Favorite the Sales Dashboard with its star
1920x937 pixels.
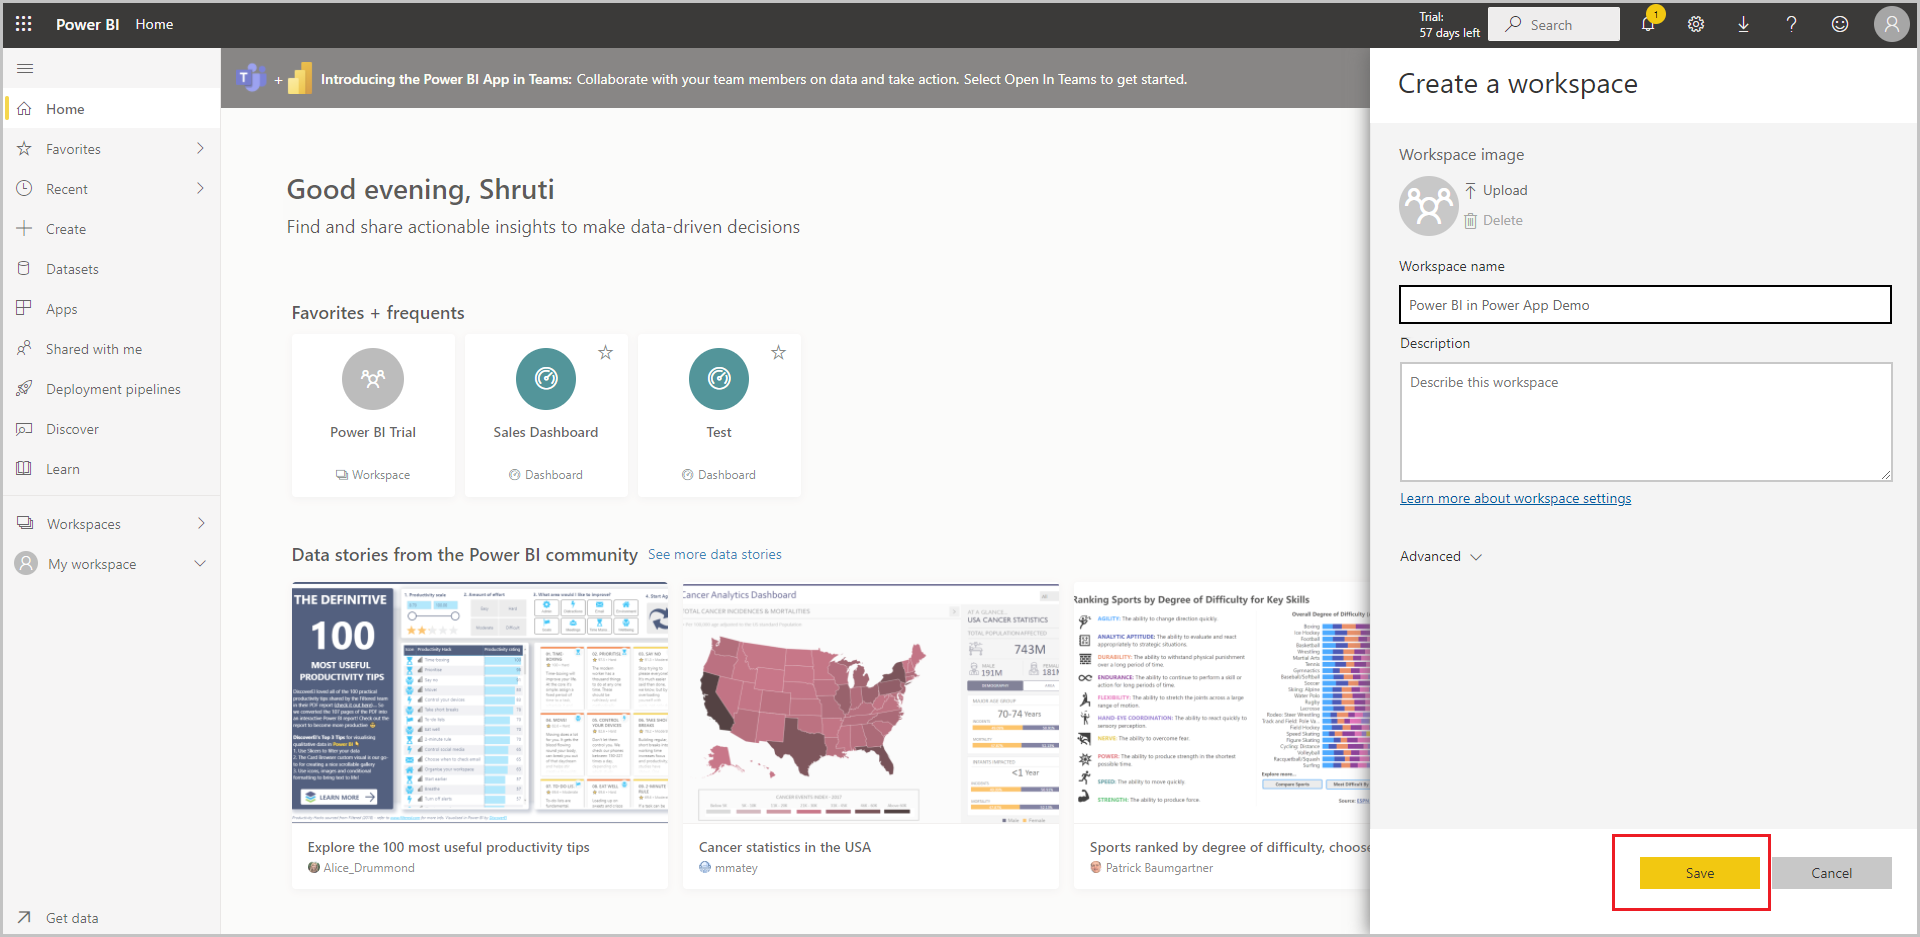click(x=605, y=352)
